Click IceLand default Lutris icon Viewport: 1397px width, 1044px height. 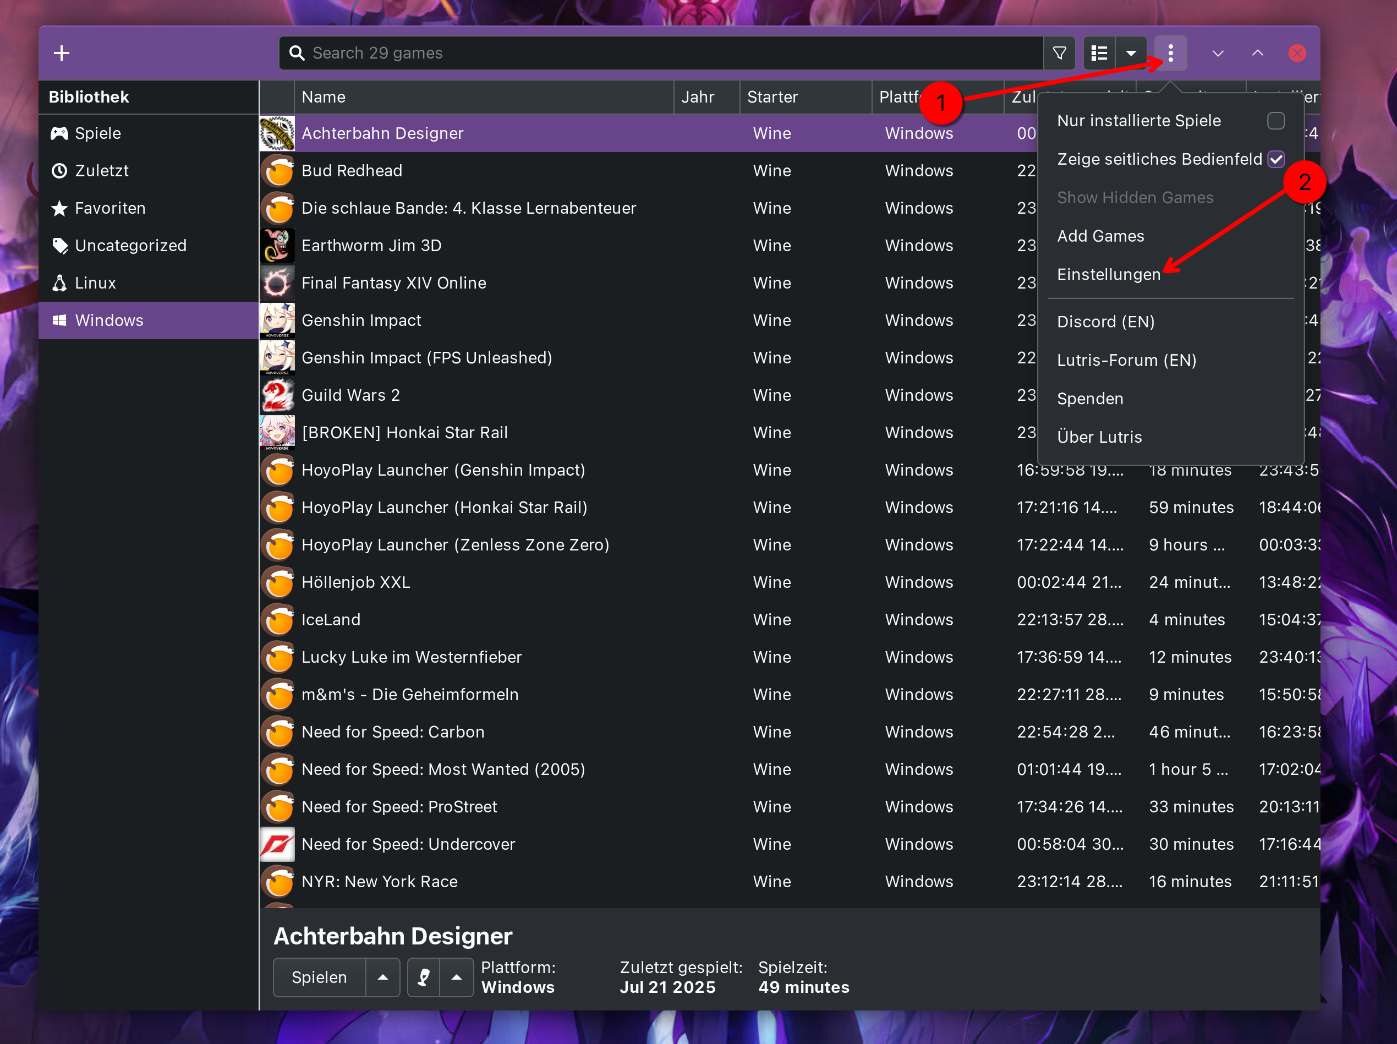point(277,620)
